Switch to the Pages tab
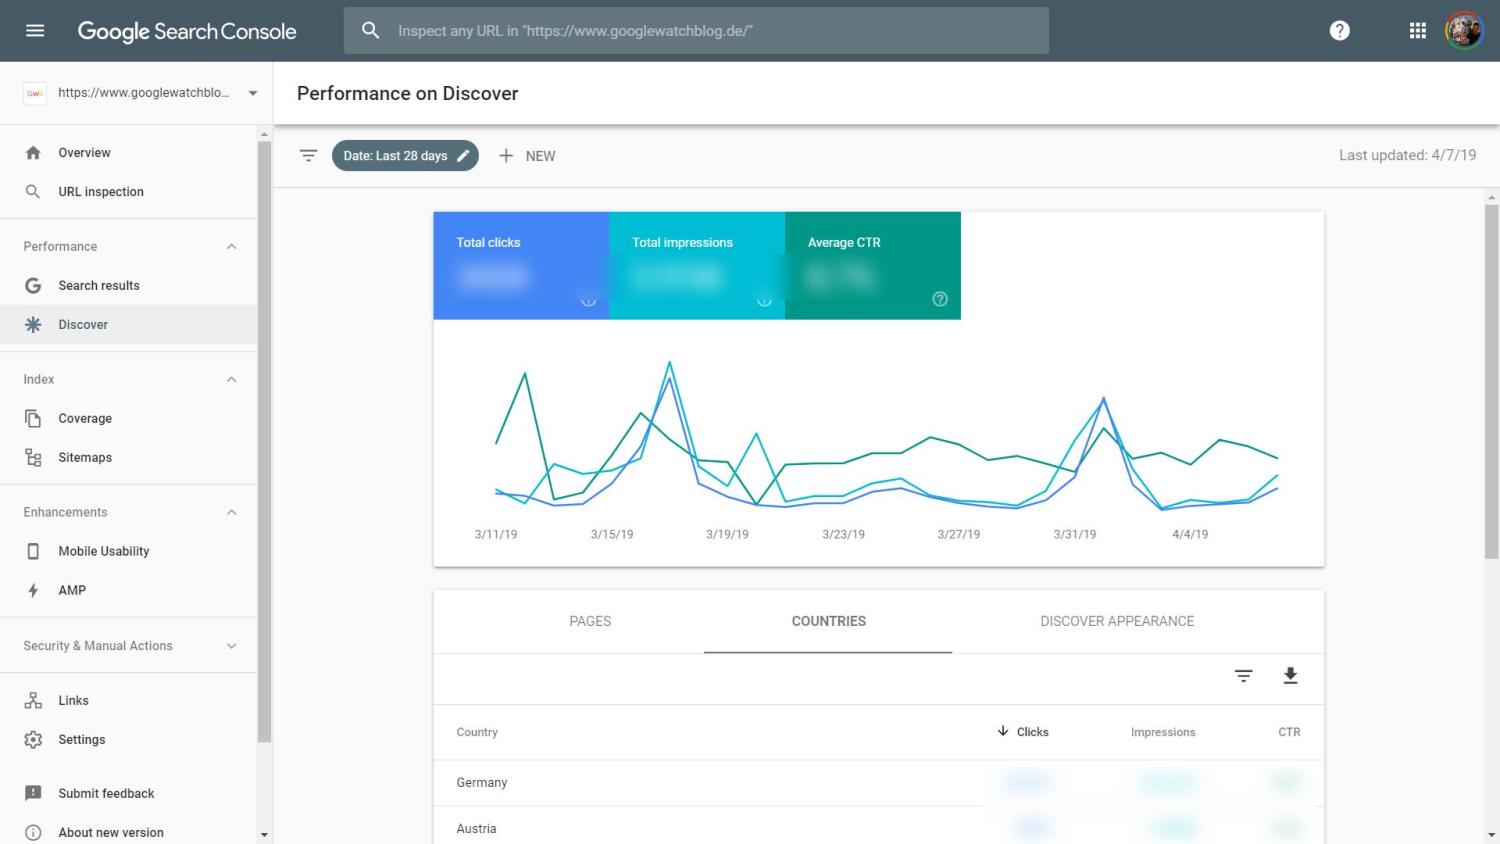The width and height of the screenshot is (1500, 844). (x=590, y=621)
